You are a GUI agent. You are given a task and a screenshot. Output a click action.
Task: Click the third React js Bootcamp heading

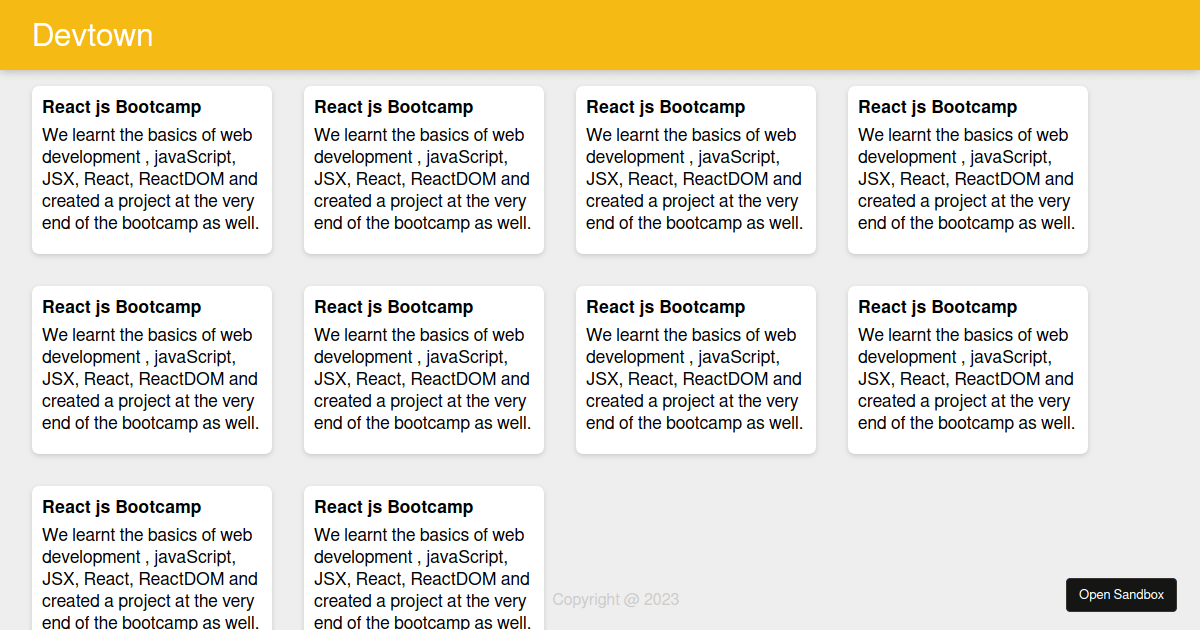pos(665,107)
